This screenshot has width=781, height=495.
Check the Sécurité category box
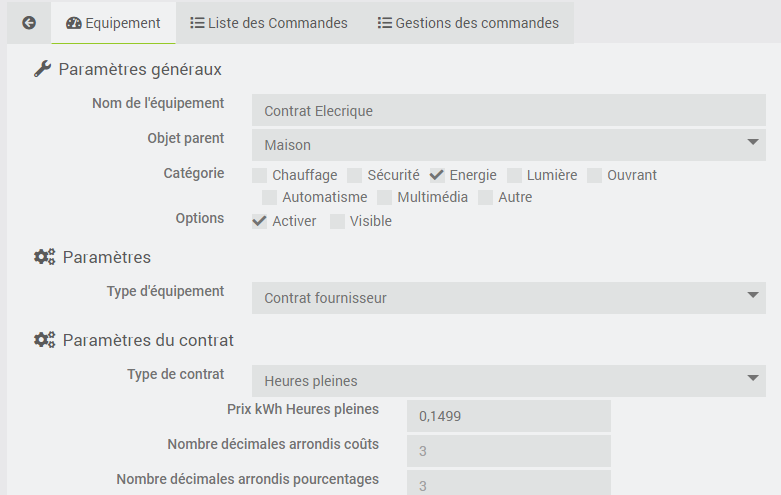[x=355, y=176]
